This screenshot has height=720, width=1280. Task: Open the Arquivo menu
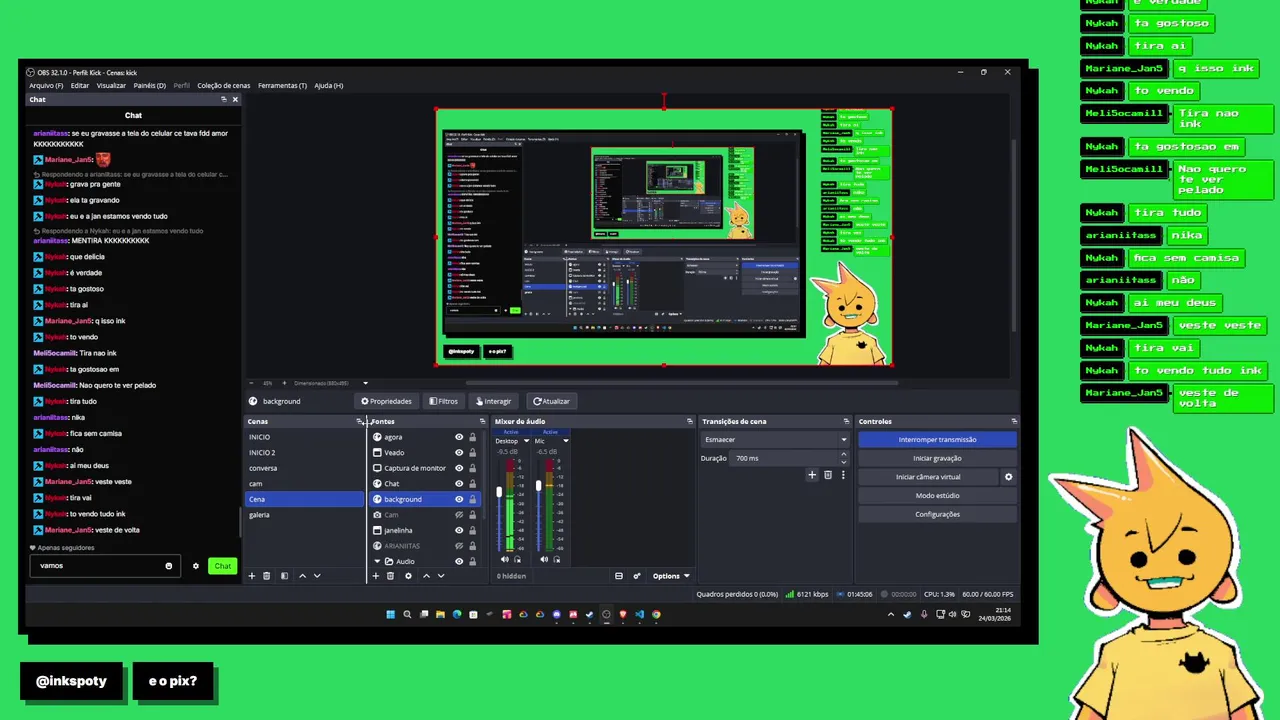46,85
